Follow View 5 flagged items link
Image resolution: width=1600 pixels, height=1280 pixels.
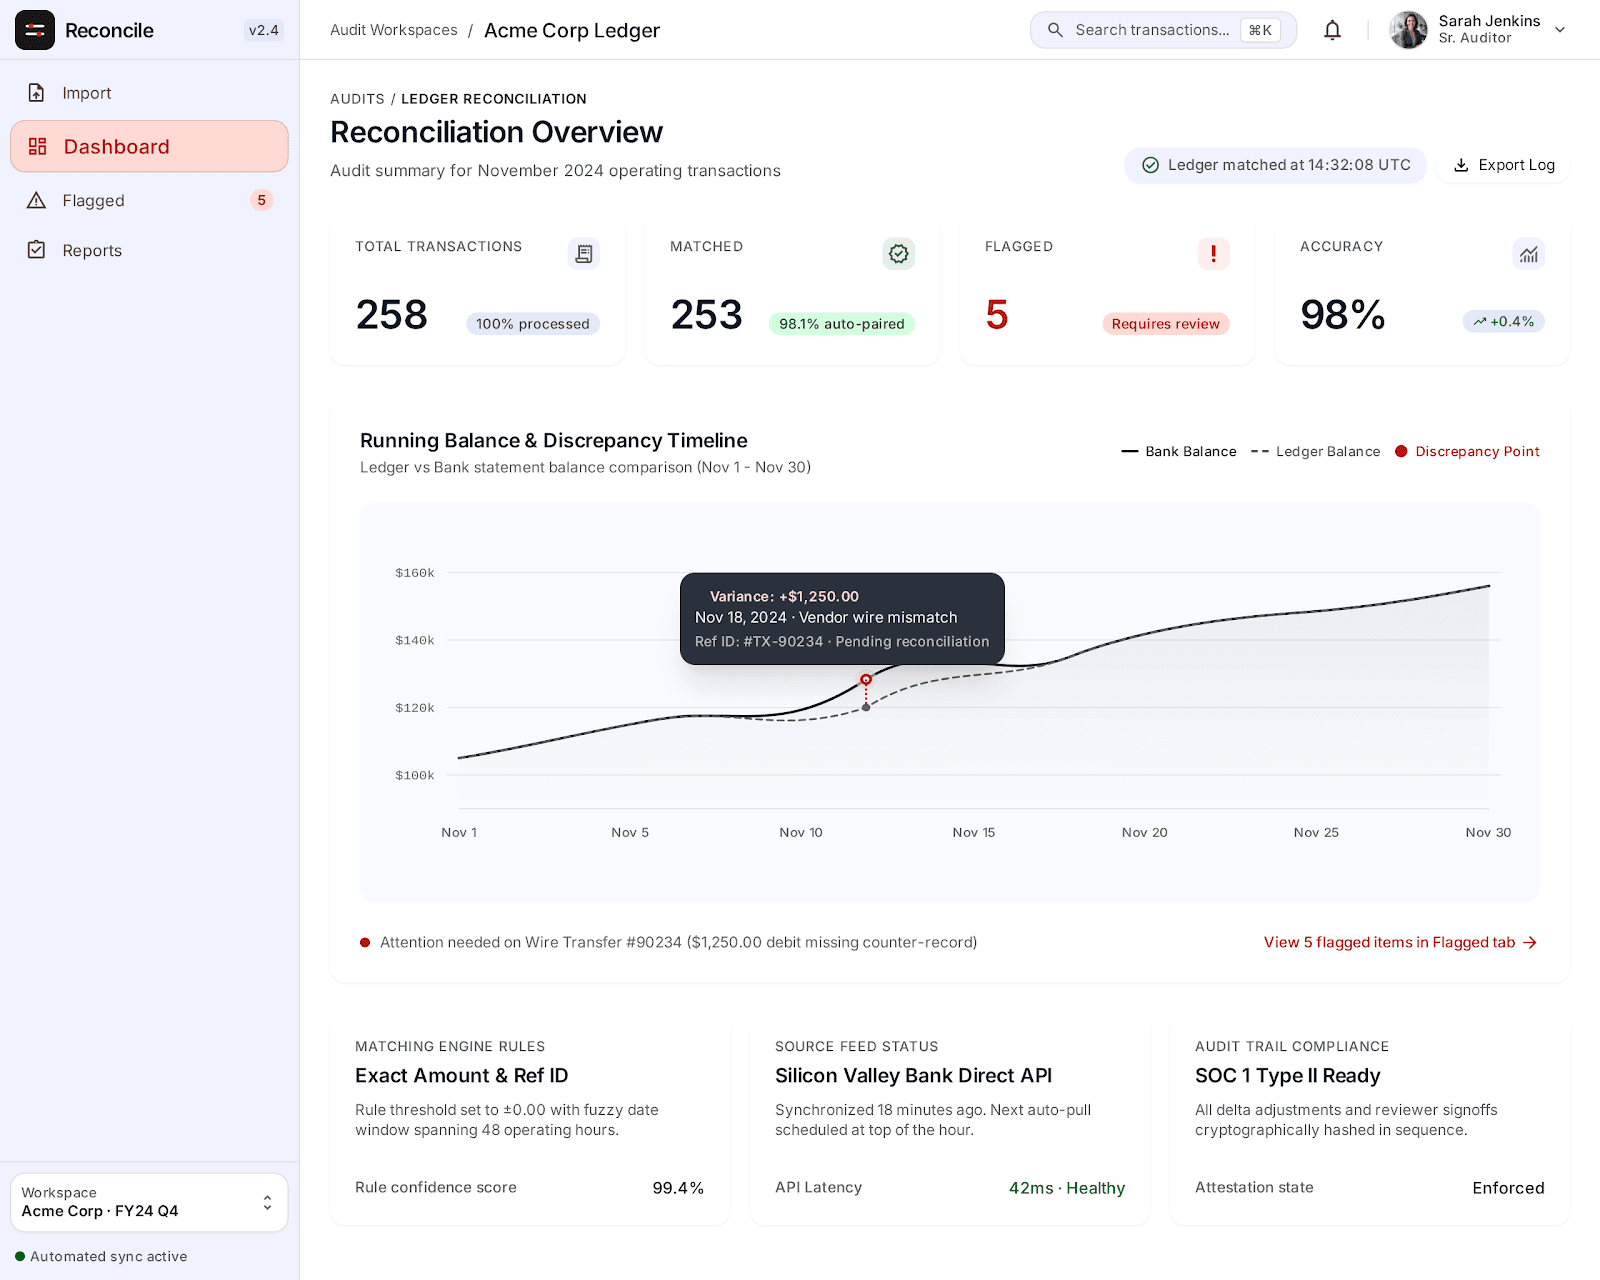[1400, 942]
